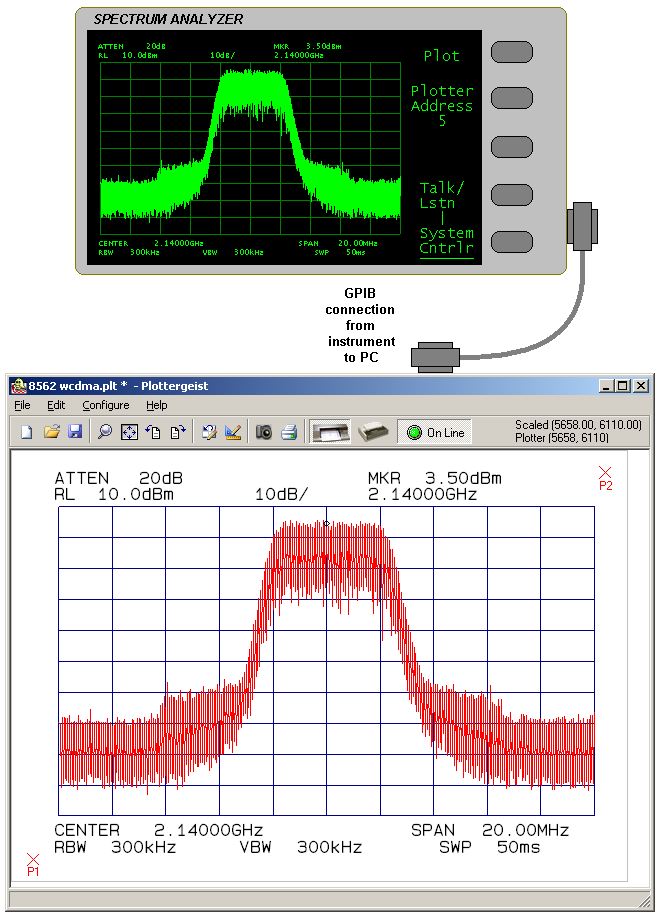This screenshot has height=920, width=664.
Task: Save plot with the floppy disk icon
Action: click(x=75, y=432)
